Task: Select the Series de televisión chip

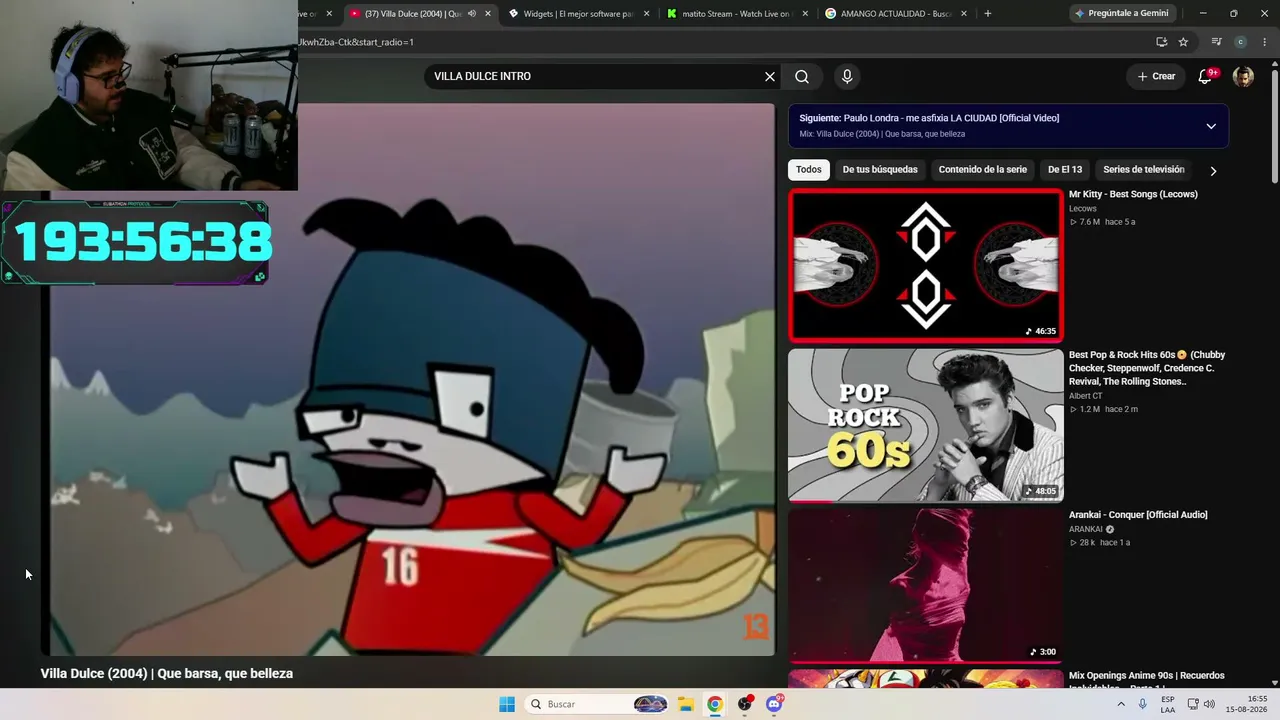Action: pyautogui.click(x=1144, y=170)
